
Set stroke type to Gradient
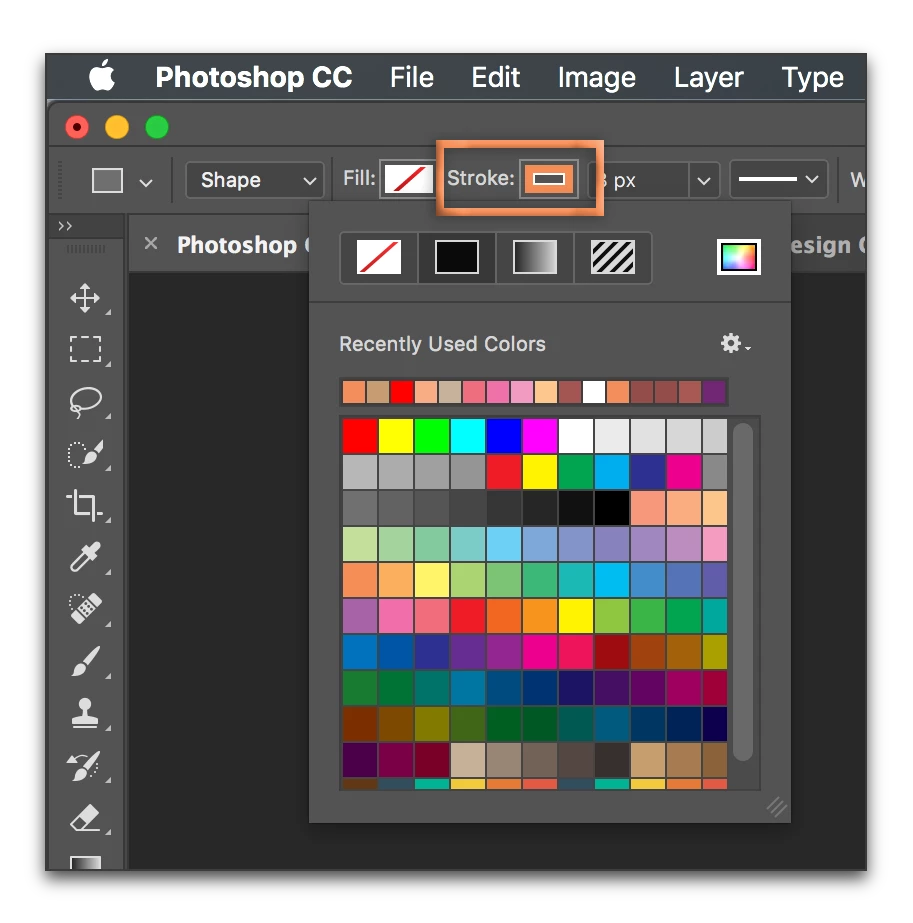click(x=534, y=257)
